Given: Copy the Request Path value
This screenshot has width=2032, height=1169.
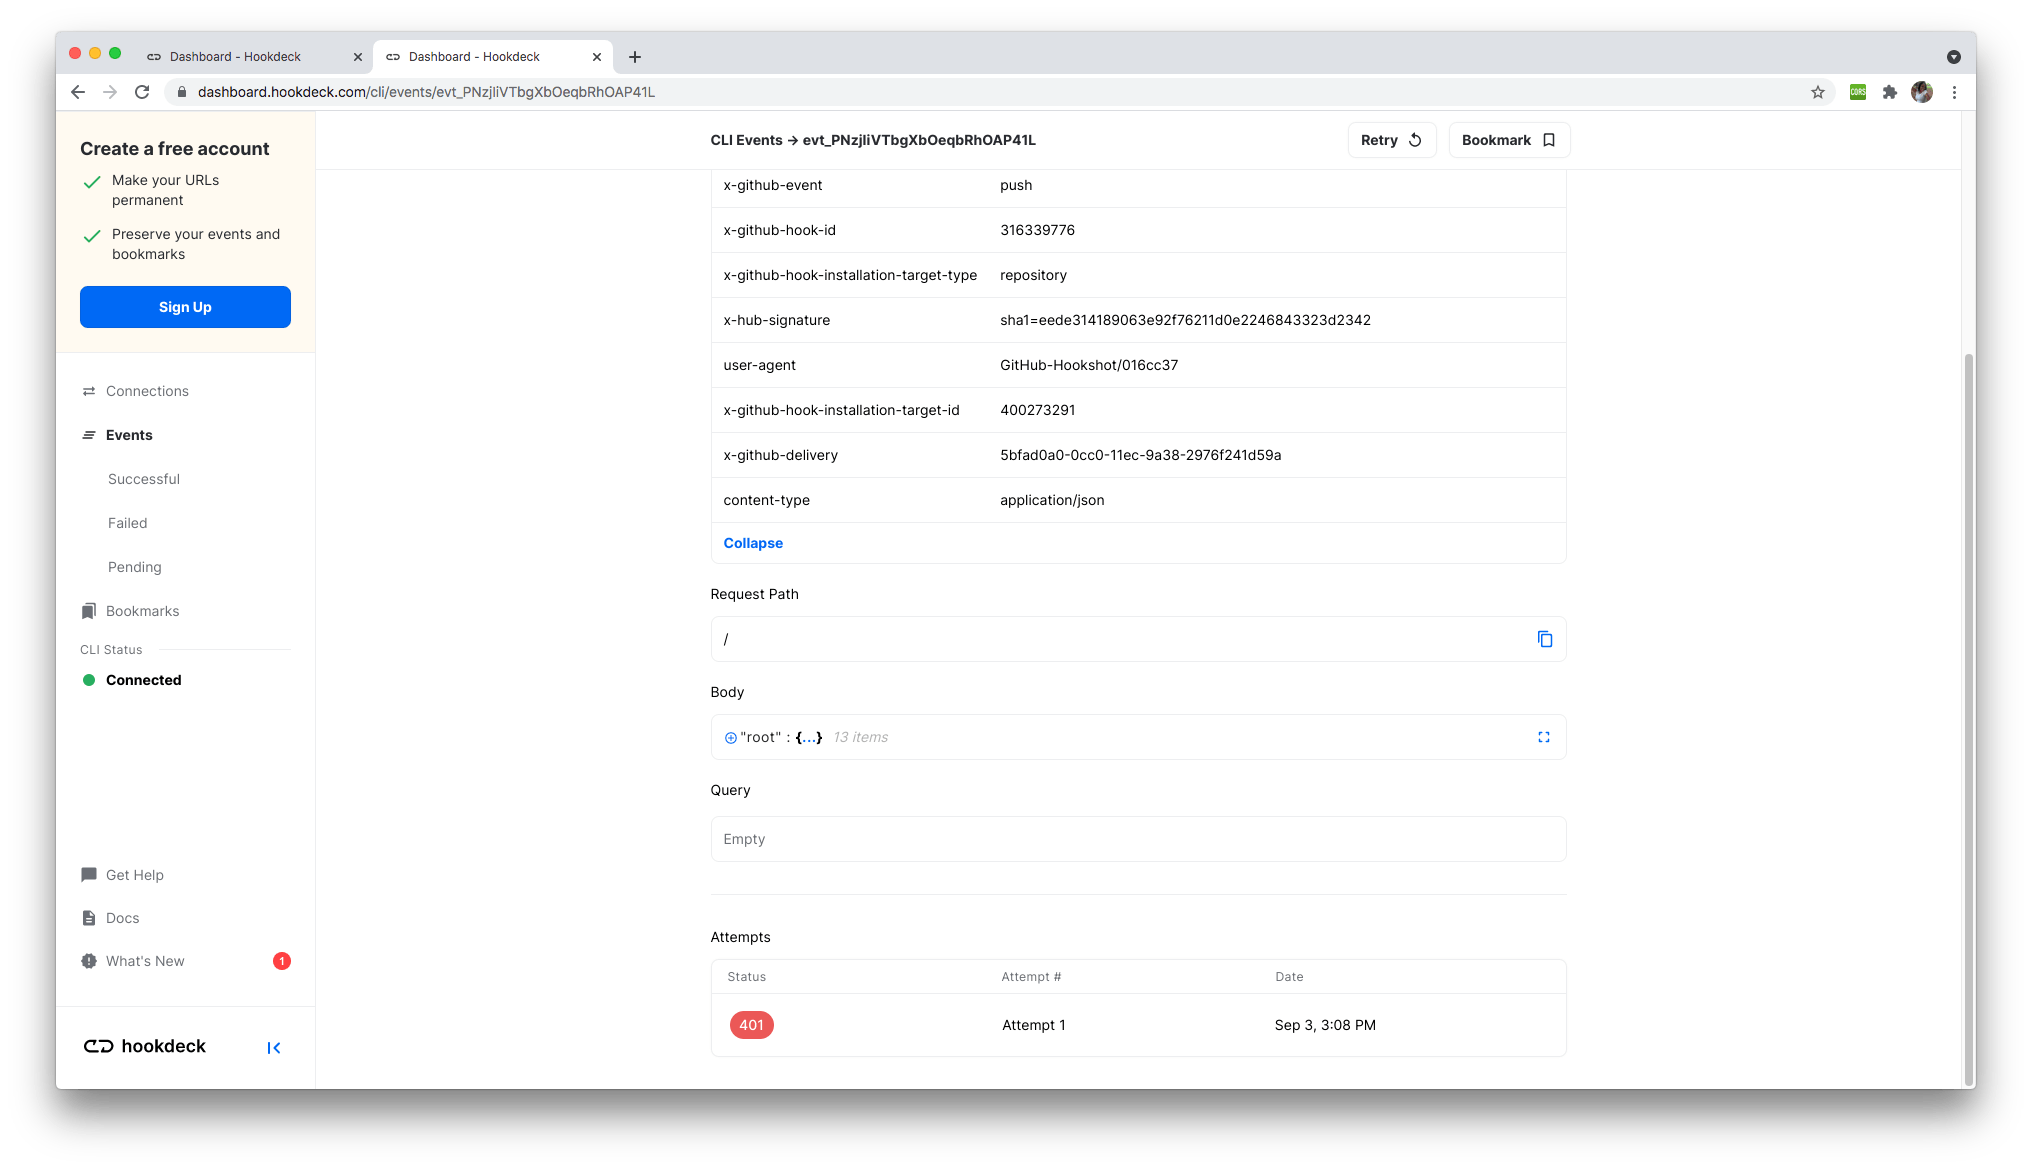Looking at the screenshot, I should tap(1544, 639).
